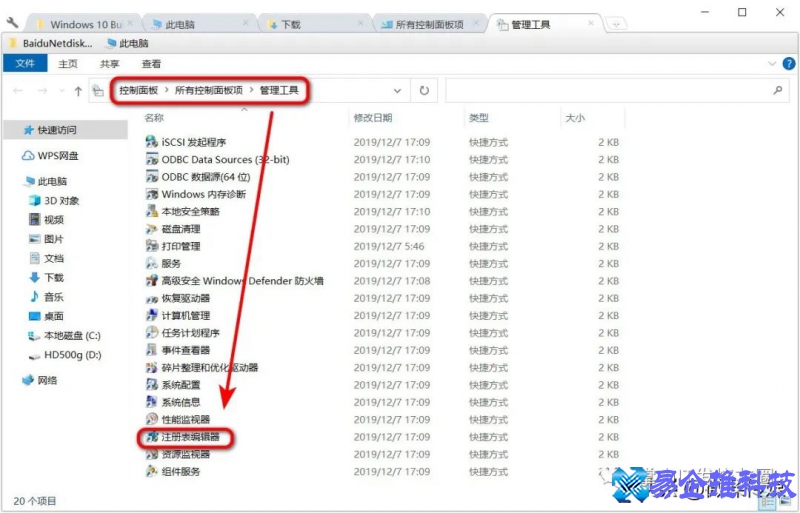800x513 pixels.
Task: Select the 计算机管理 icon
Action: [152, 315]
